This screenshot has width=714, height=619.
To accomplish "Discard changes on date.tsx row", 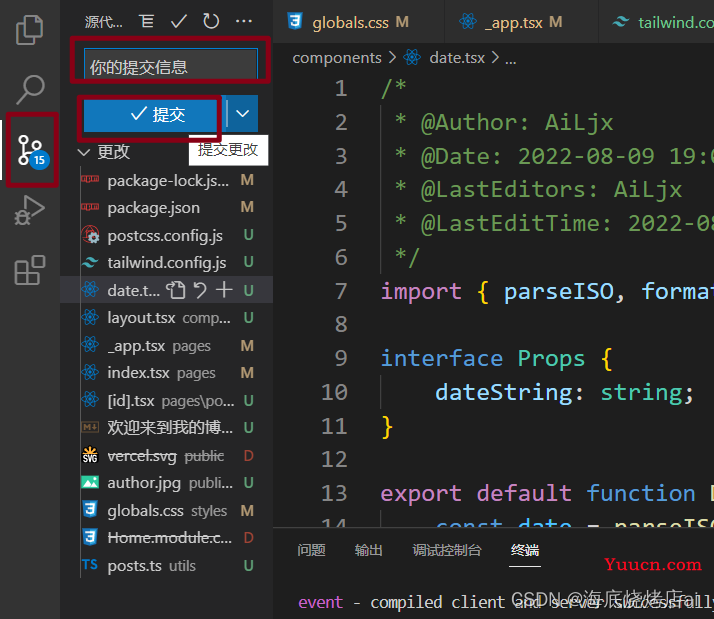I will point(200,290).
